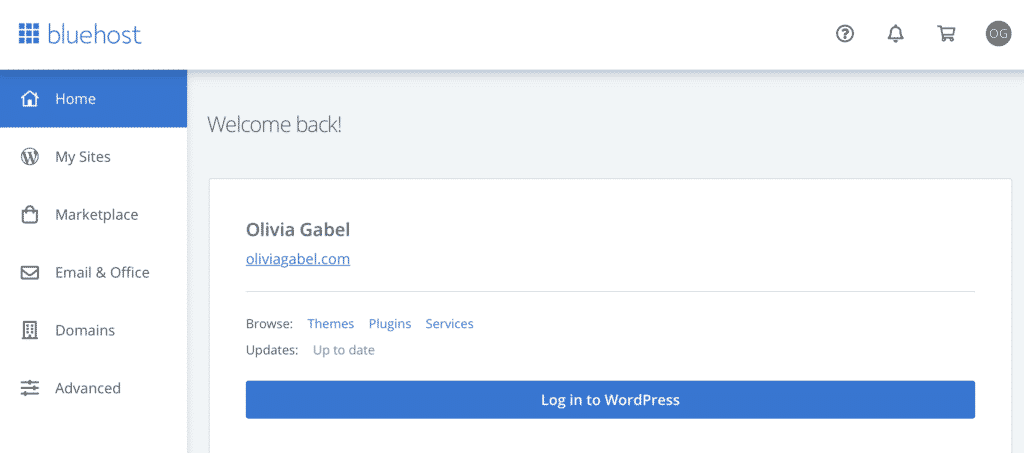Open the OG account avatar

tap(998, 33)
